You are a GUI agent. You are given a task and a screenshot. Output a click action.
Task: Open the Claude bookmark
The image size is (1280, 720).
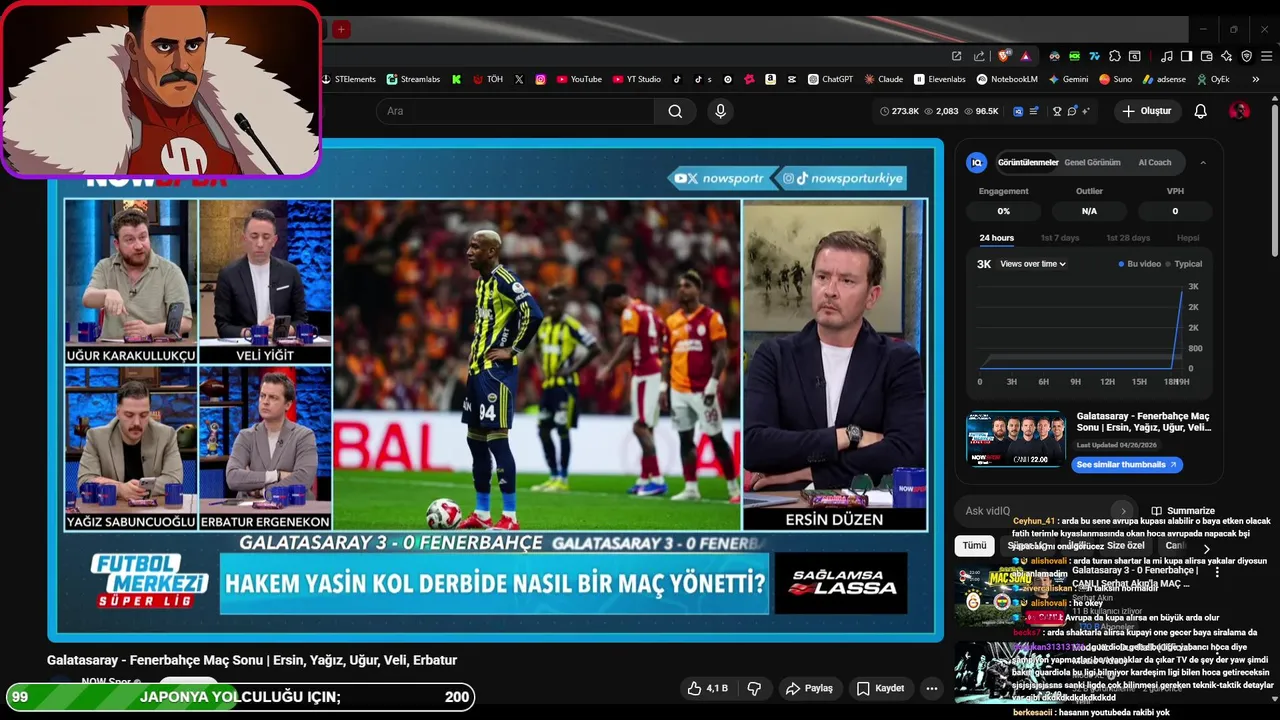(884, 79)
